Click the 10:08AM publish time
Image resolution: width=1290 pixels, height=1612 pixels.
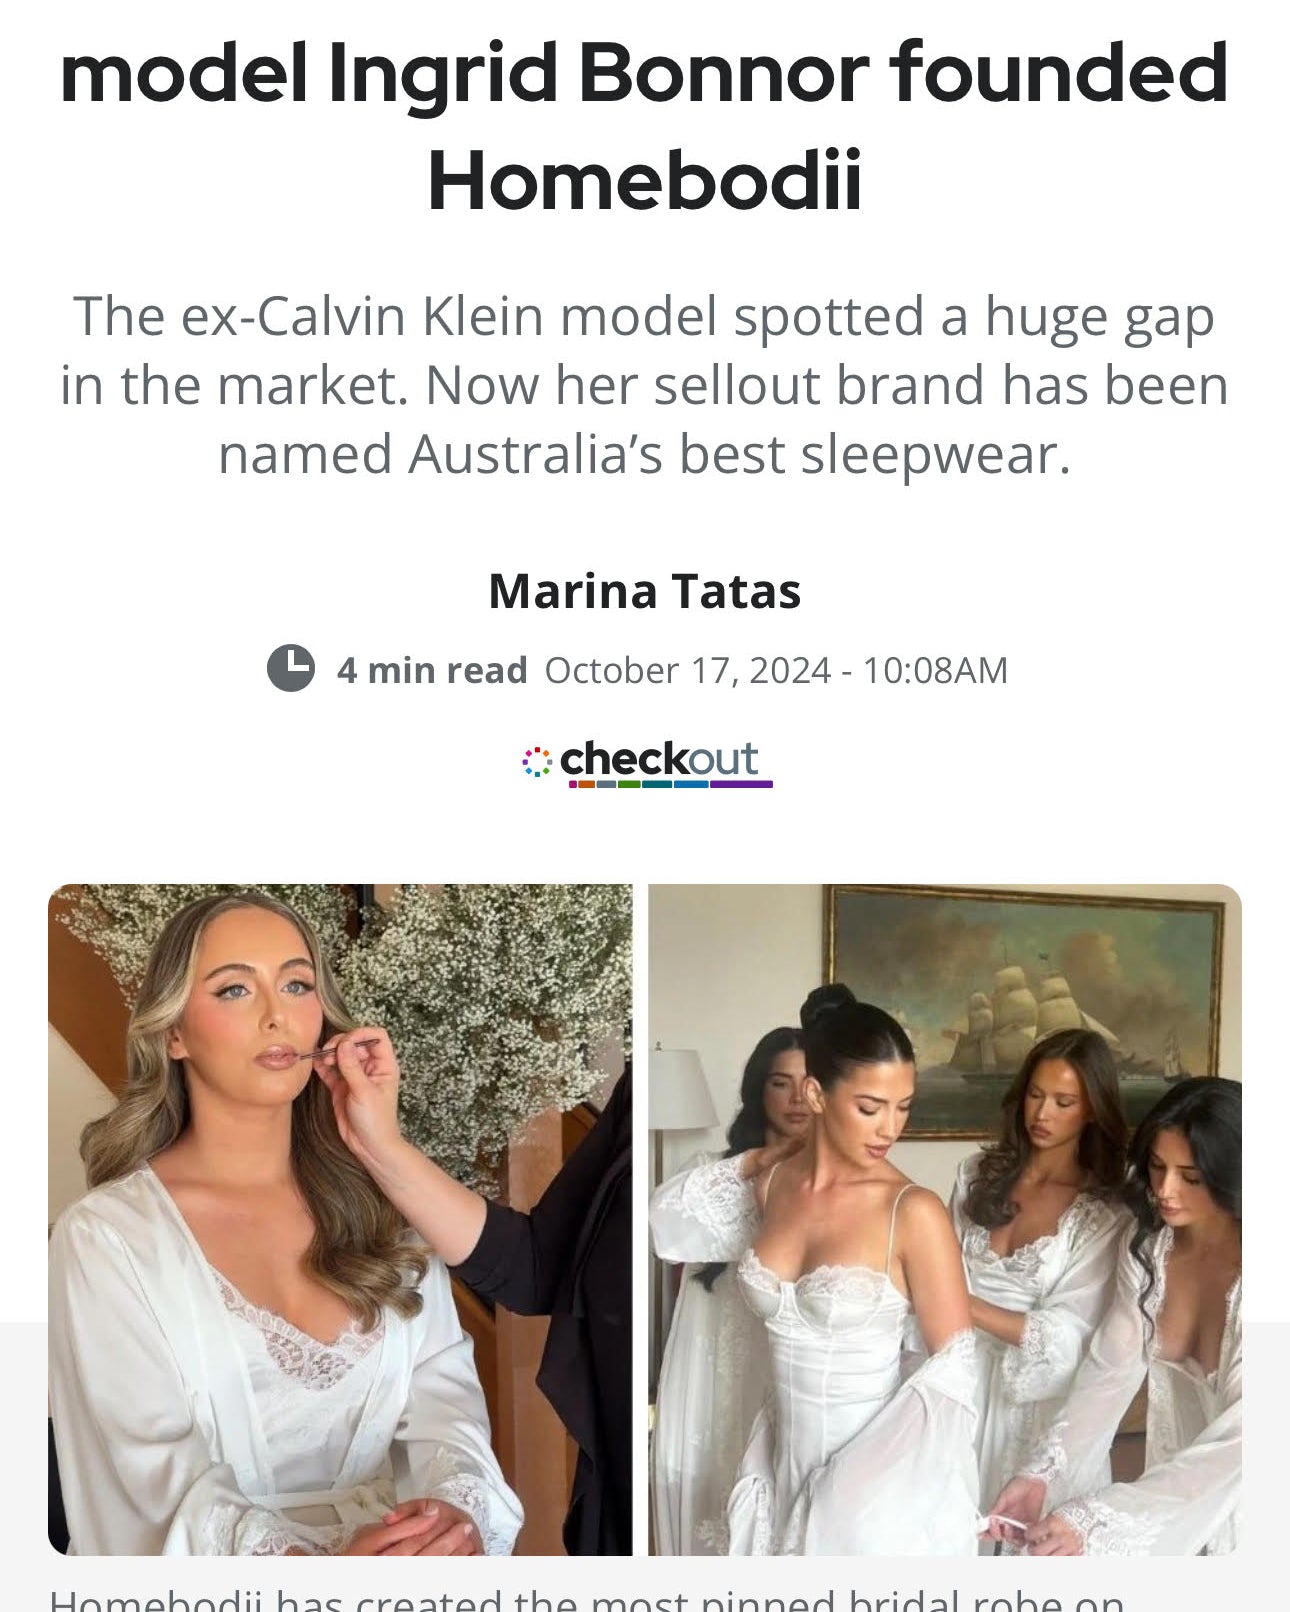[x=935, y=670]
